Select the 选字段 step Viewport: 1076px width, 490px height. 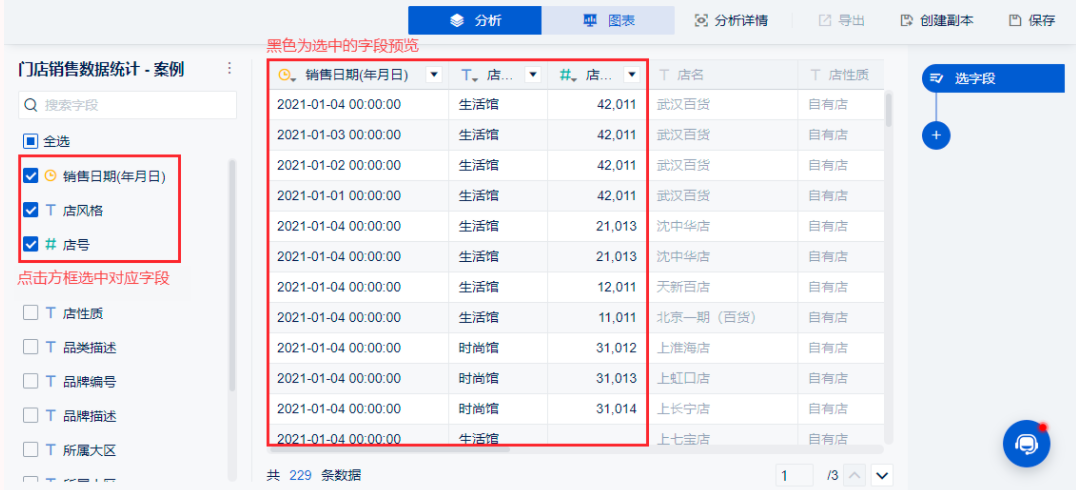(993, 79)
